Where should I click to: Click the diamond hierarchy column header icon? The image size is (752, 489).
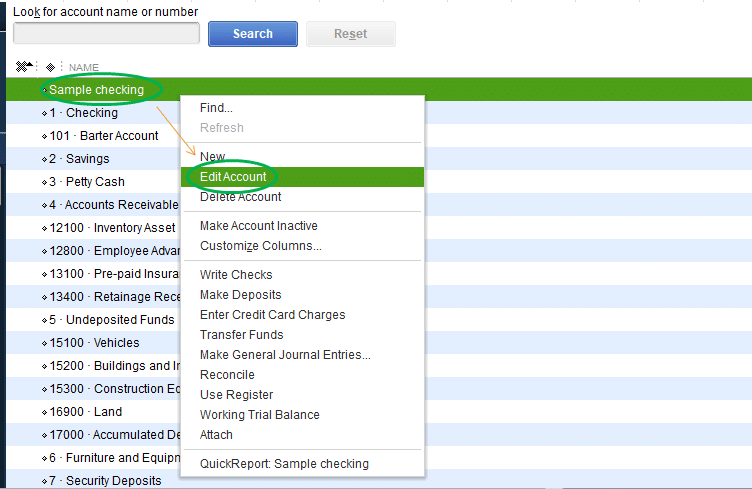pyautogui.click(x=50, y=67)
